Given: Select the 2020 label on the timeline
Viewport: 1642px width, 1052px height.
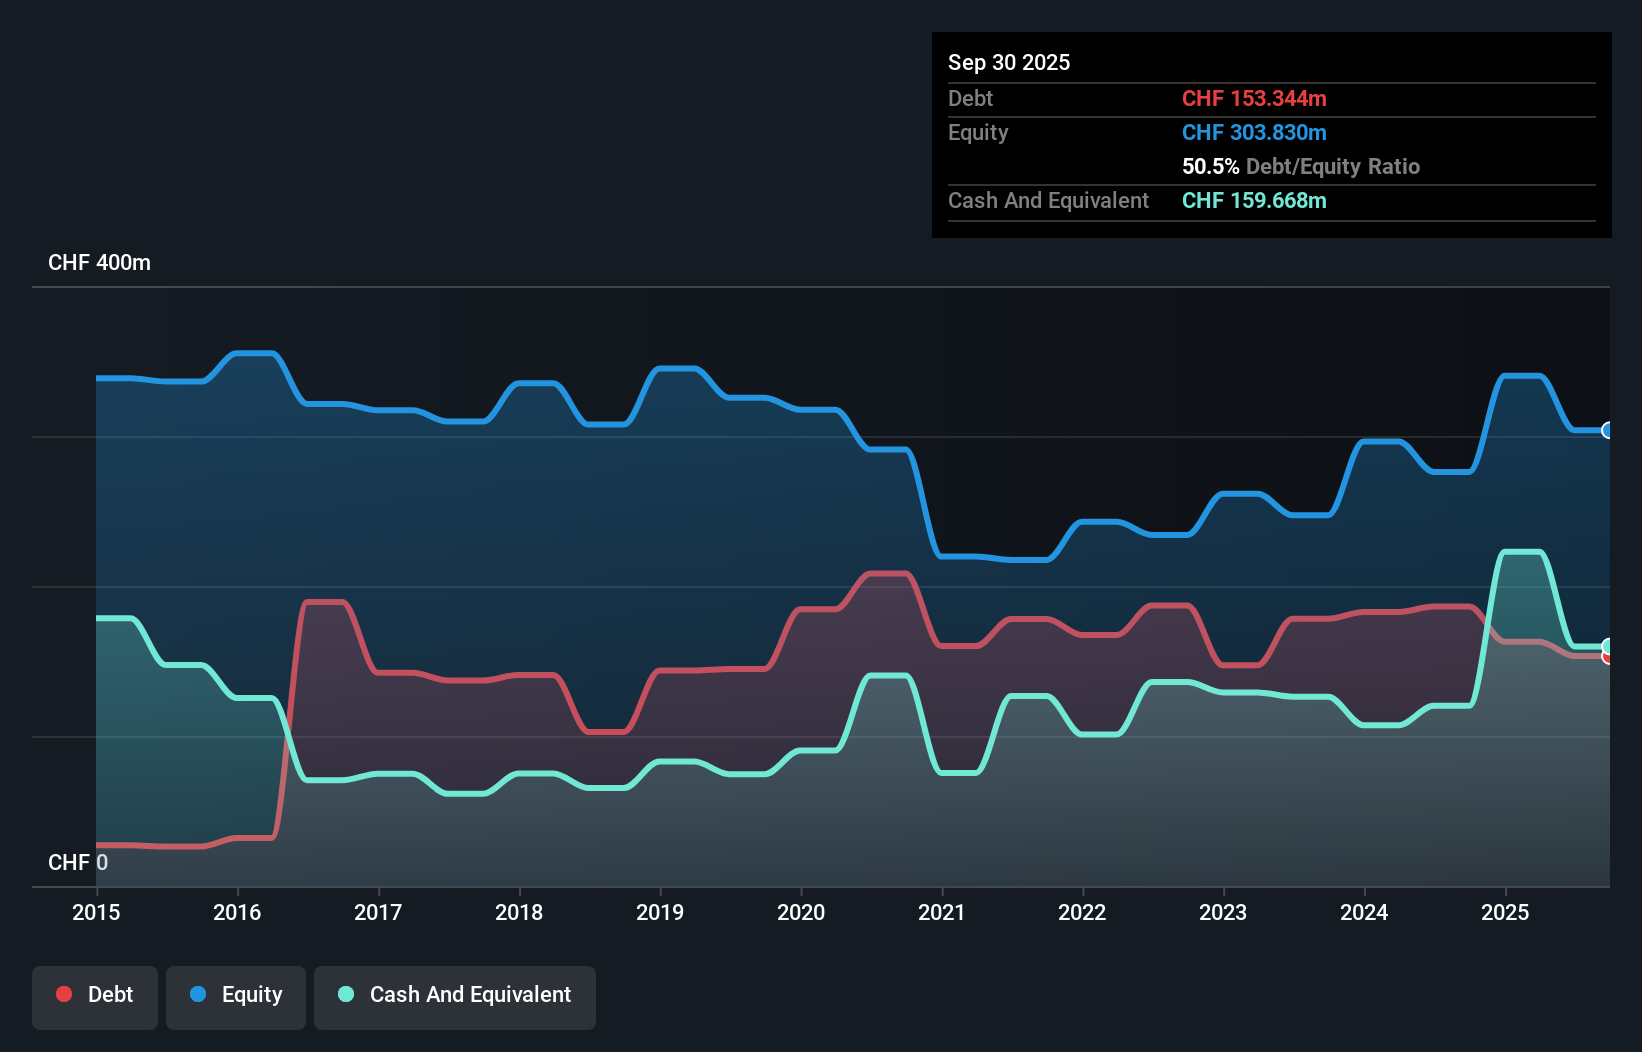Looking at the screenshot, I should coord(801,912).
